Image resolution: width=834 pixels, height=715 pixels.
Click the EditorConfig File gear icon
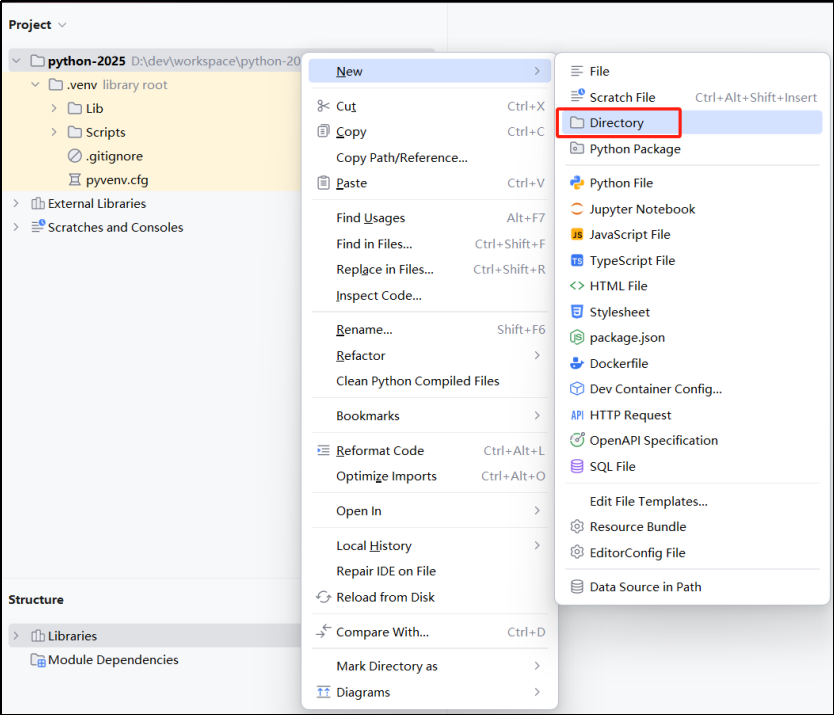pos(577,553)
